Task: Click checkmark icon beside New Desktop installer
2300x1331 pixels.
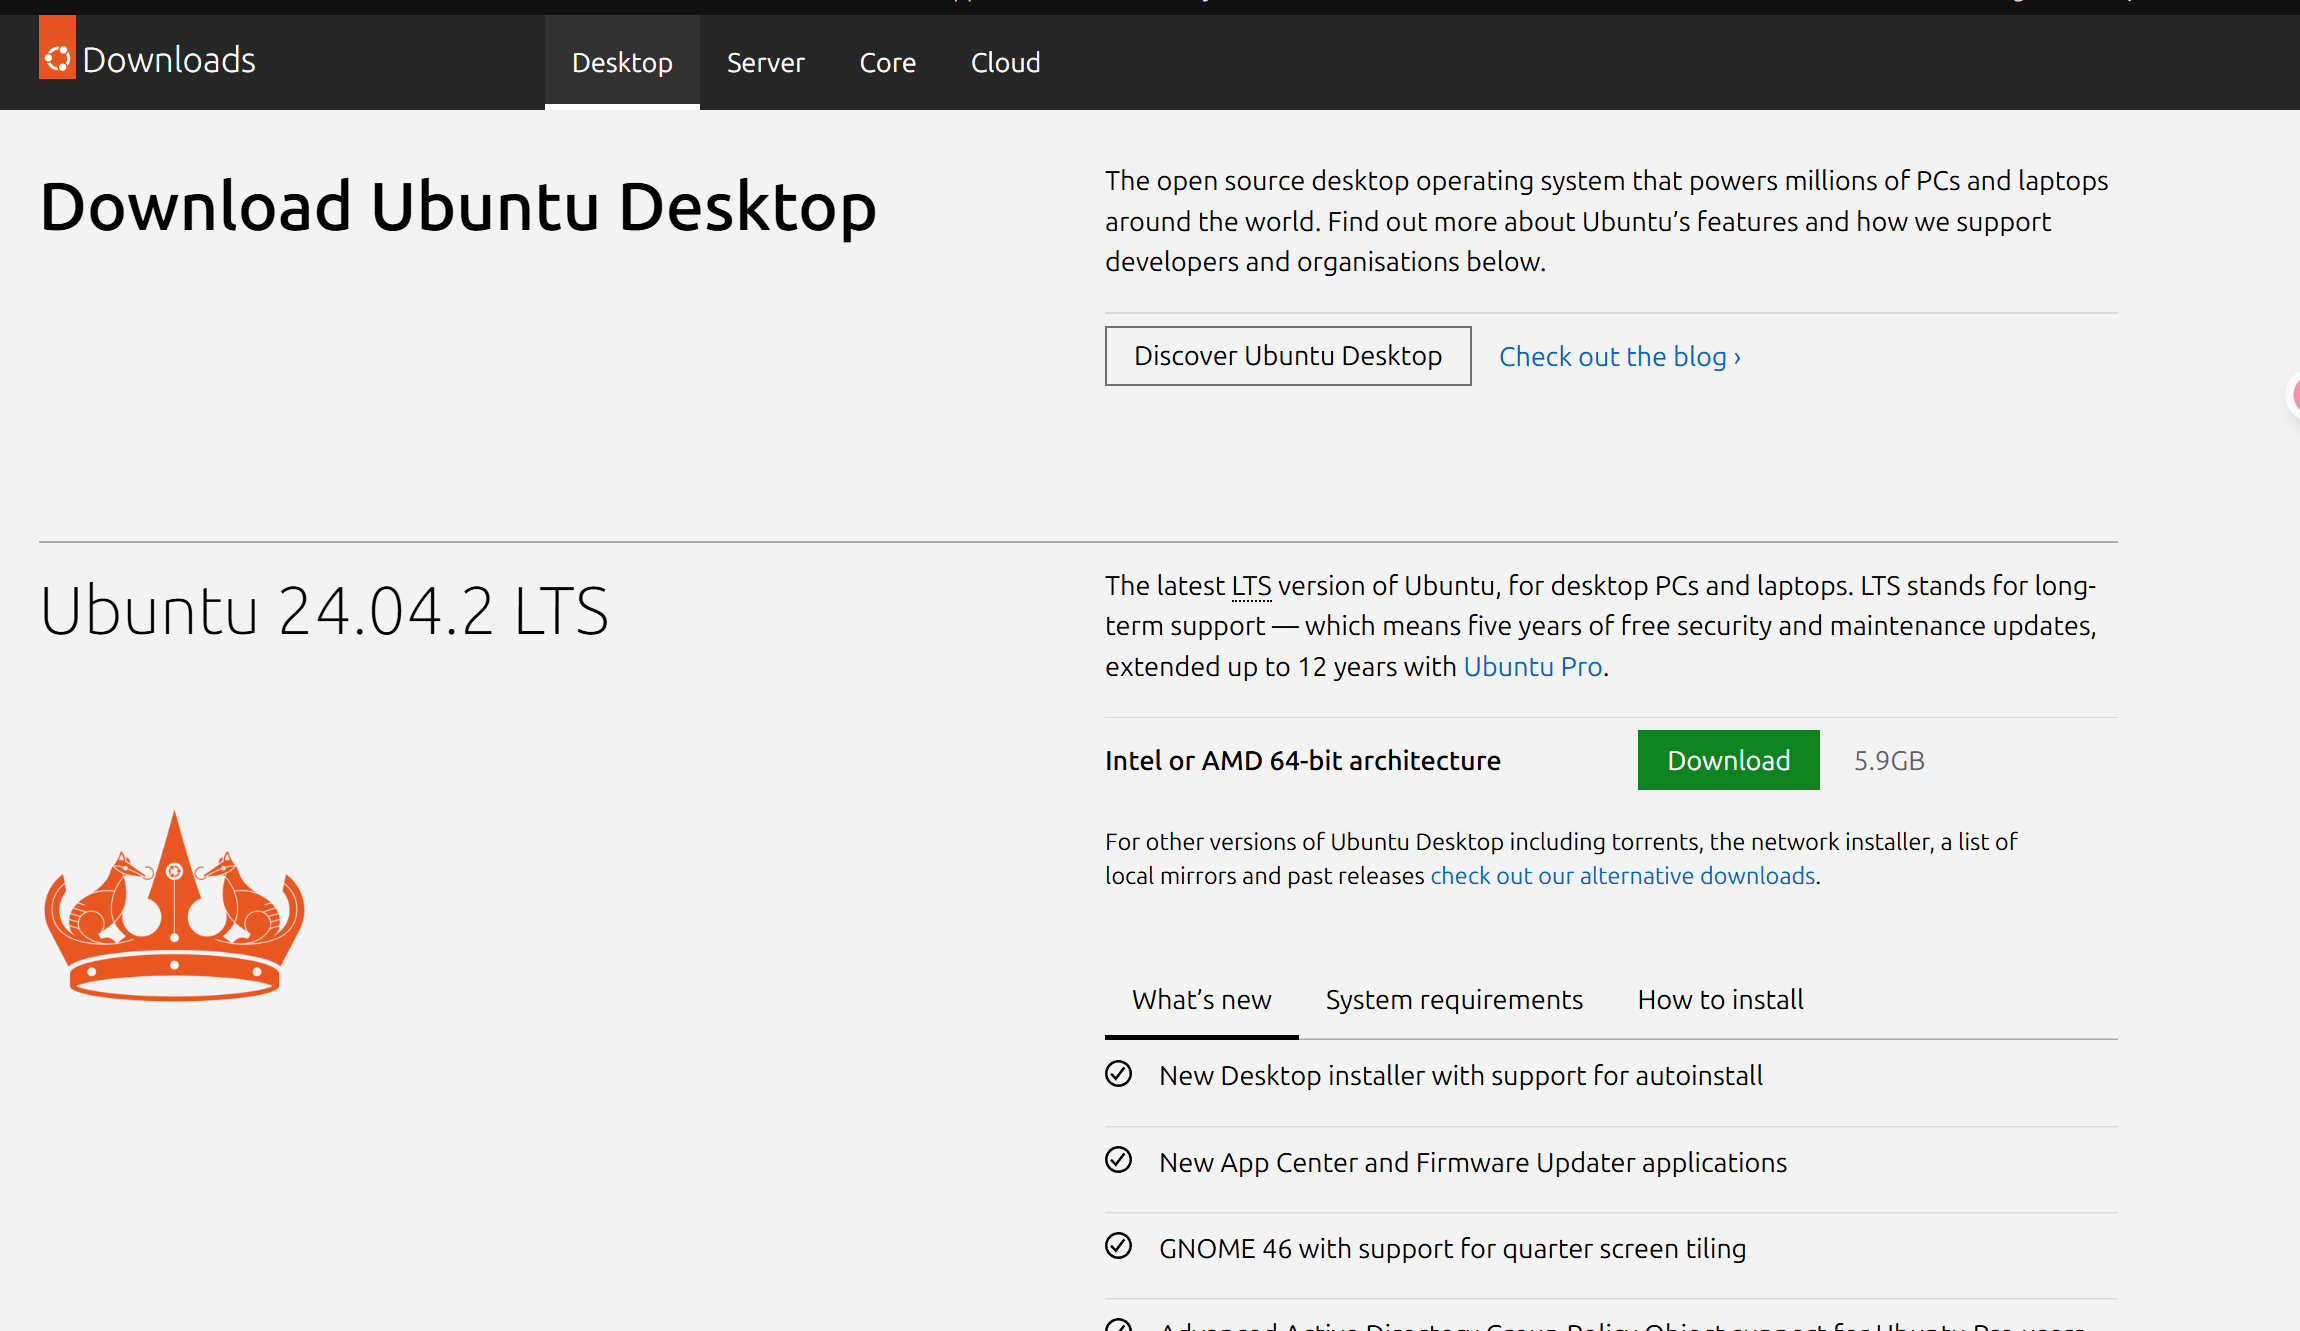Action: click(x=1118, y=1074)
